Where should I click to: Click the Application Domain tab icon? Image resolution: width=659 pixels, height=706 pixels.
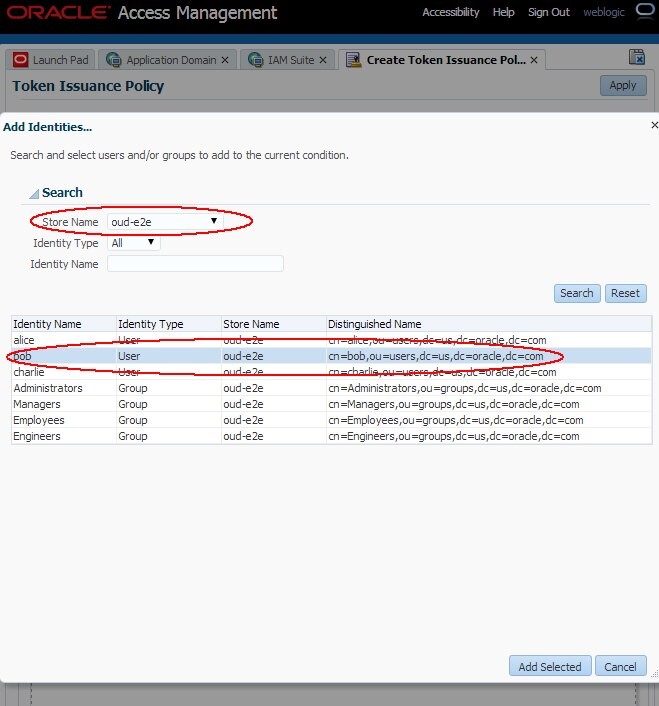113,60
